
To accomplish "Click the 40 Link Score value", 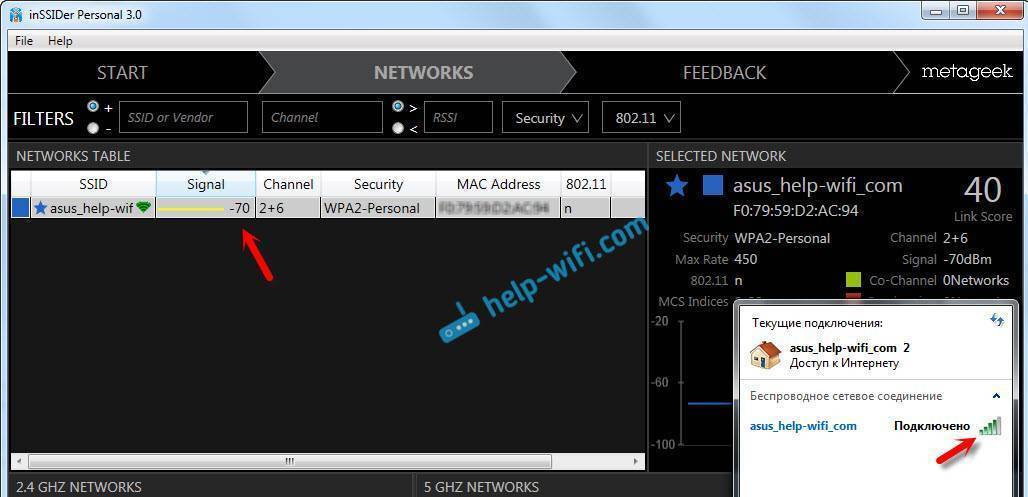I will 983,190.
